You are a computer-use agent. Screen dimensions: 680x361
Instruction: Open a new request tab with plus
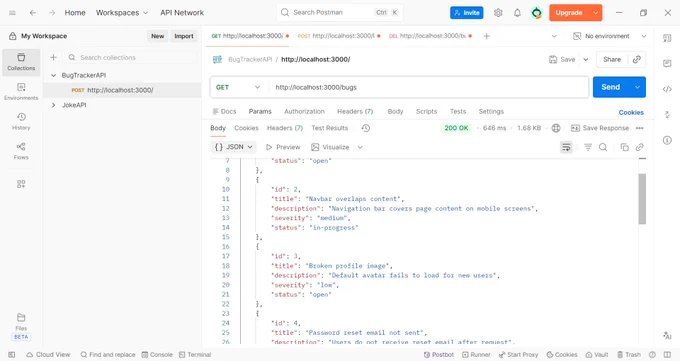(x=486, y=36)
